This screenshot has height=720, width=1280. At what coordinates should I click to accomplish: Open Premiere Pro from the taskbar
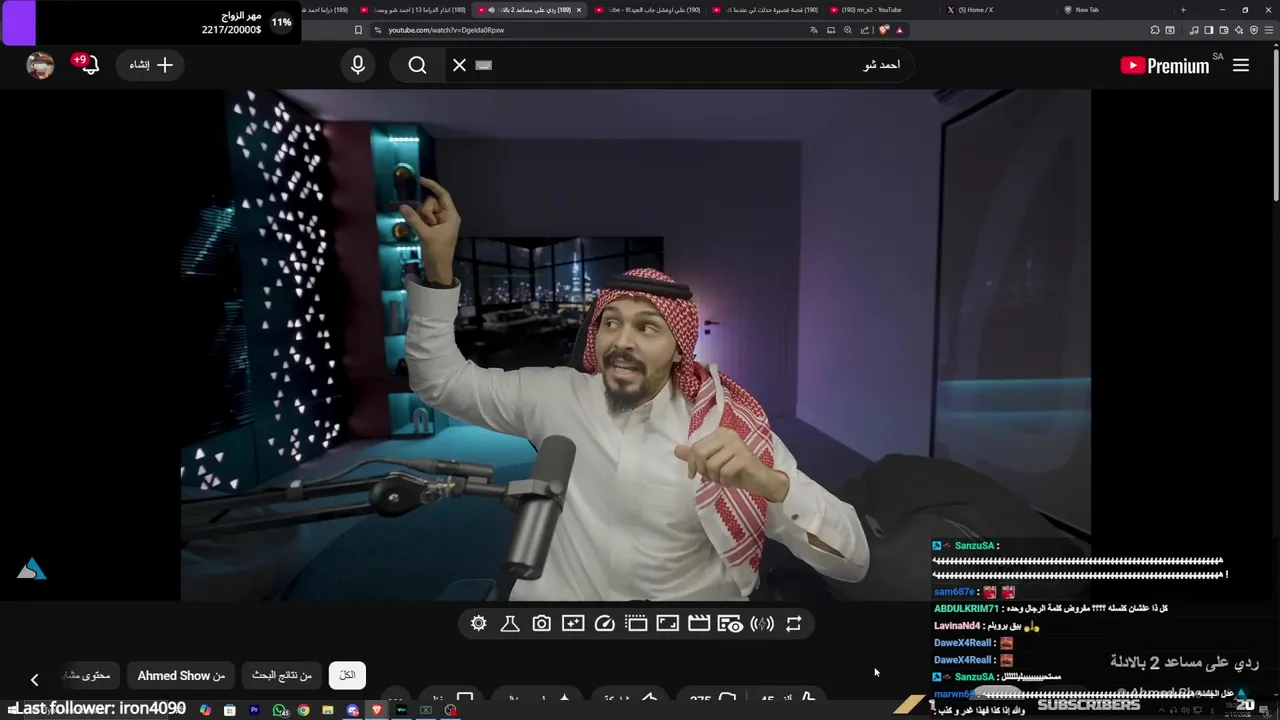coord(254,710)
